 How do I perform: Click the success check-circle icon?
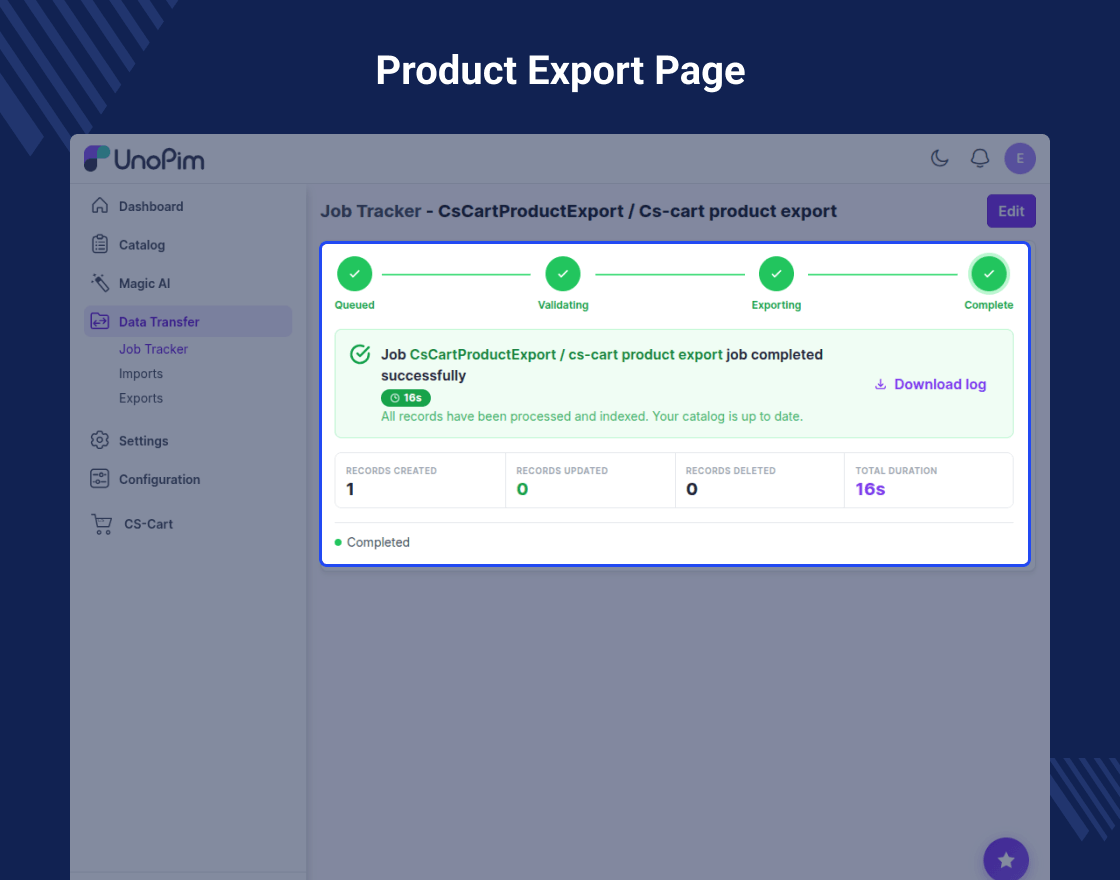click(x=360, y=354)
